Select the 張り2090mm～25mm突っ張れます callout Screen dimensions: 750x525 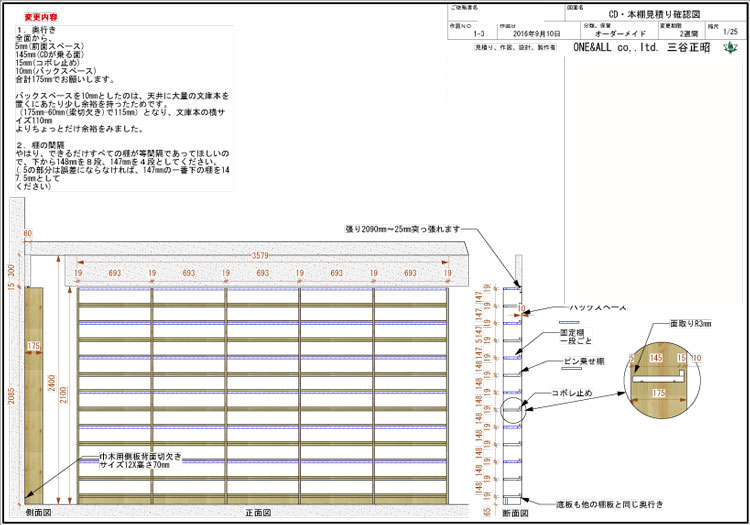click(403, 230)
